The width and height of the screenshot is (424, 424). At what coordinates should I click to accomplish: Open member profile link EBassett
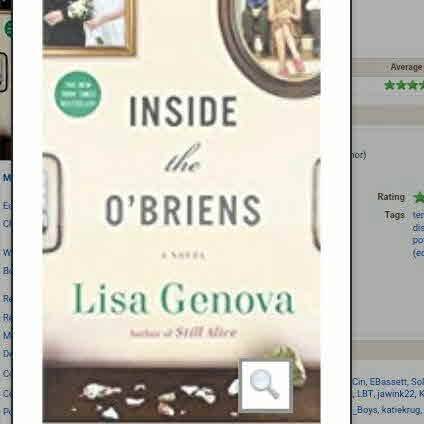[x=388, y=382]
